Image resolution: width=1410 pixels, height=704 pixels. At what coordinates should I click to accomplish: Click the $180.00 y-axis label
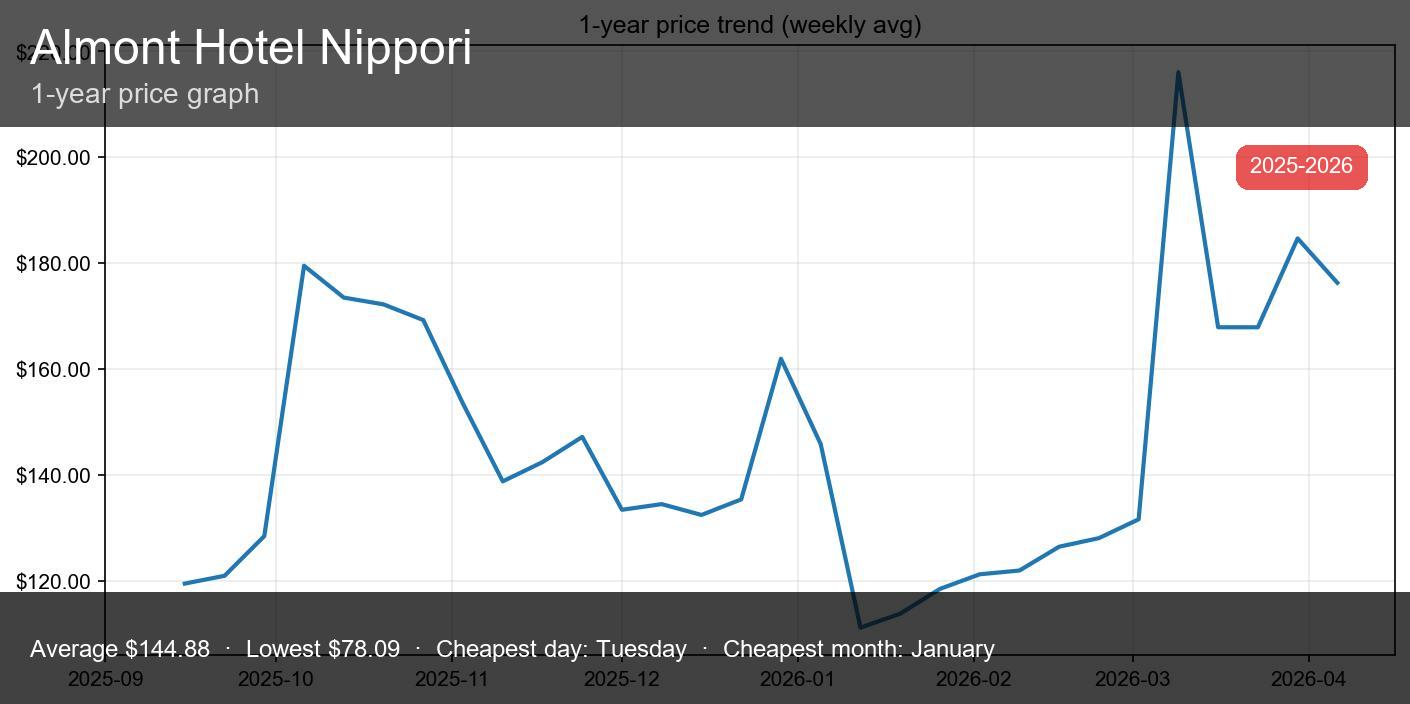click(x=53, y=264)
